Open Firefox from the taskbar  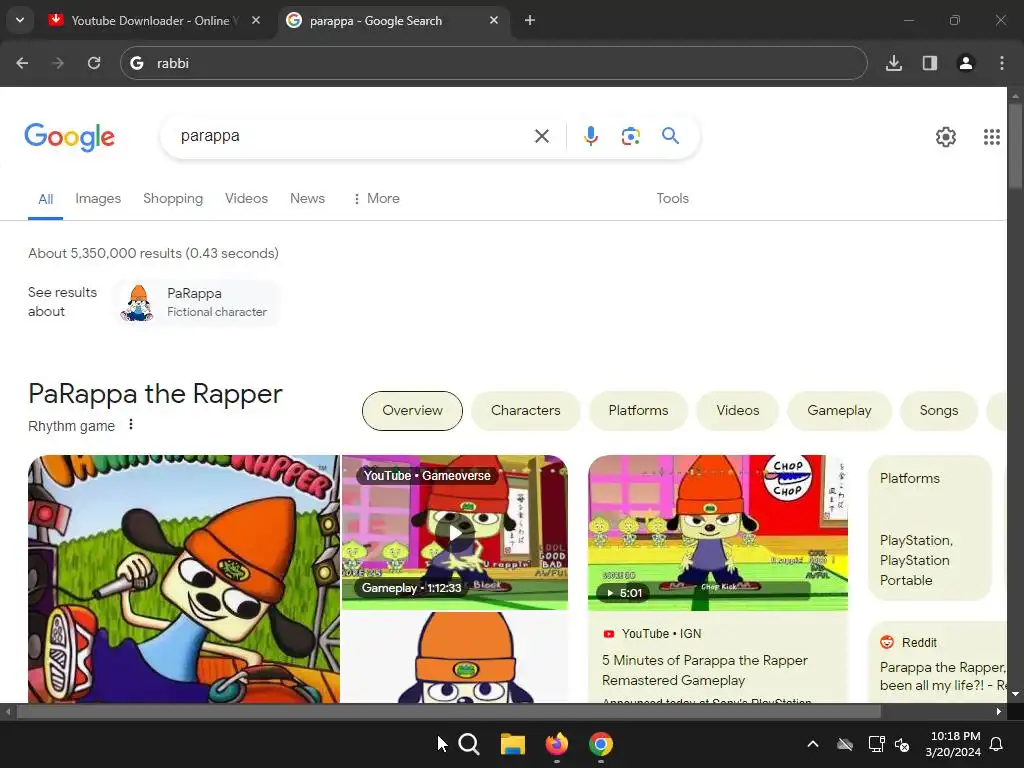click(x=556, y=744)
